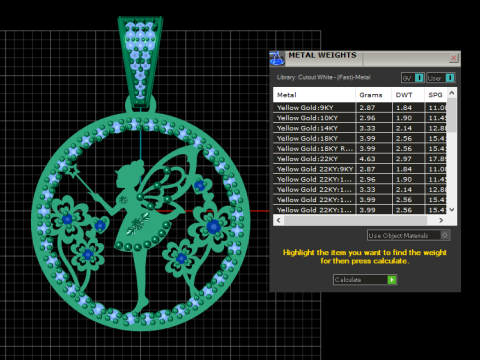Viewport: 480px width, 360px height.
Task: Sort by SPG column header
Action: point(435,95)
